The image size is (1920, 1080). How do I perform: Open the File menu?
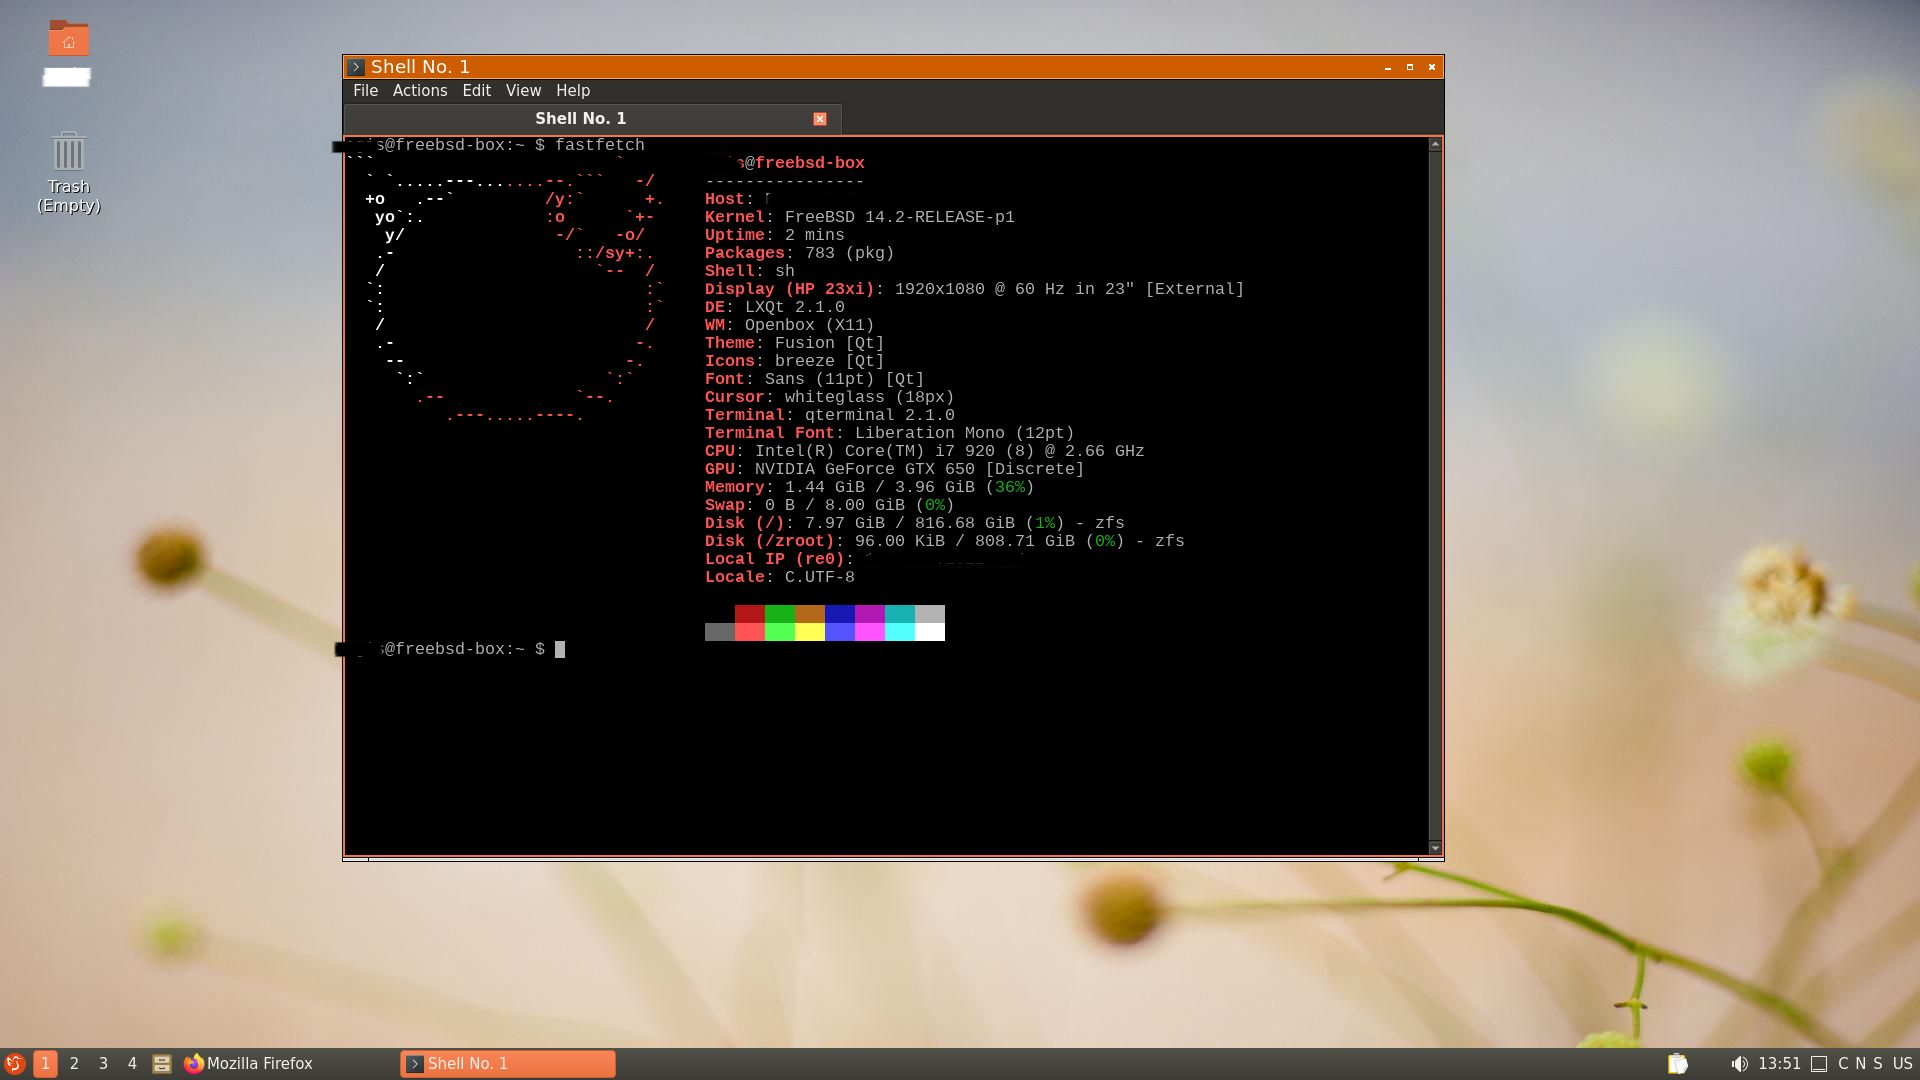point(365,90)
